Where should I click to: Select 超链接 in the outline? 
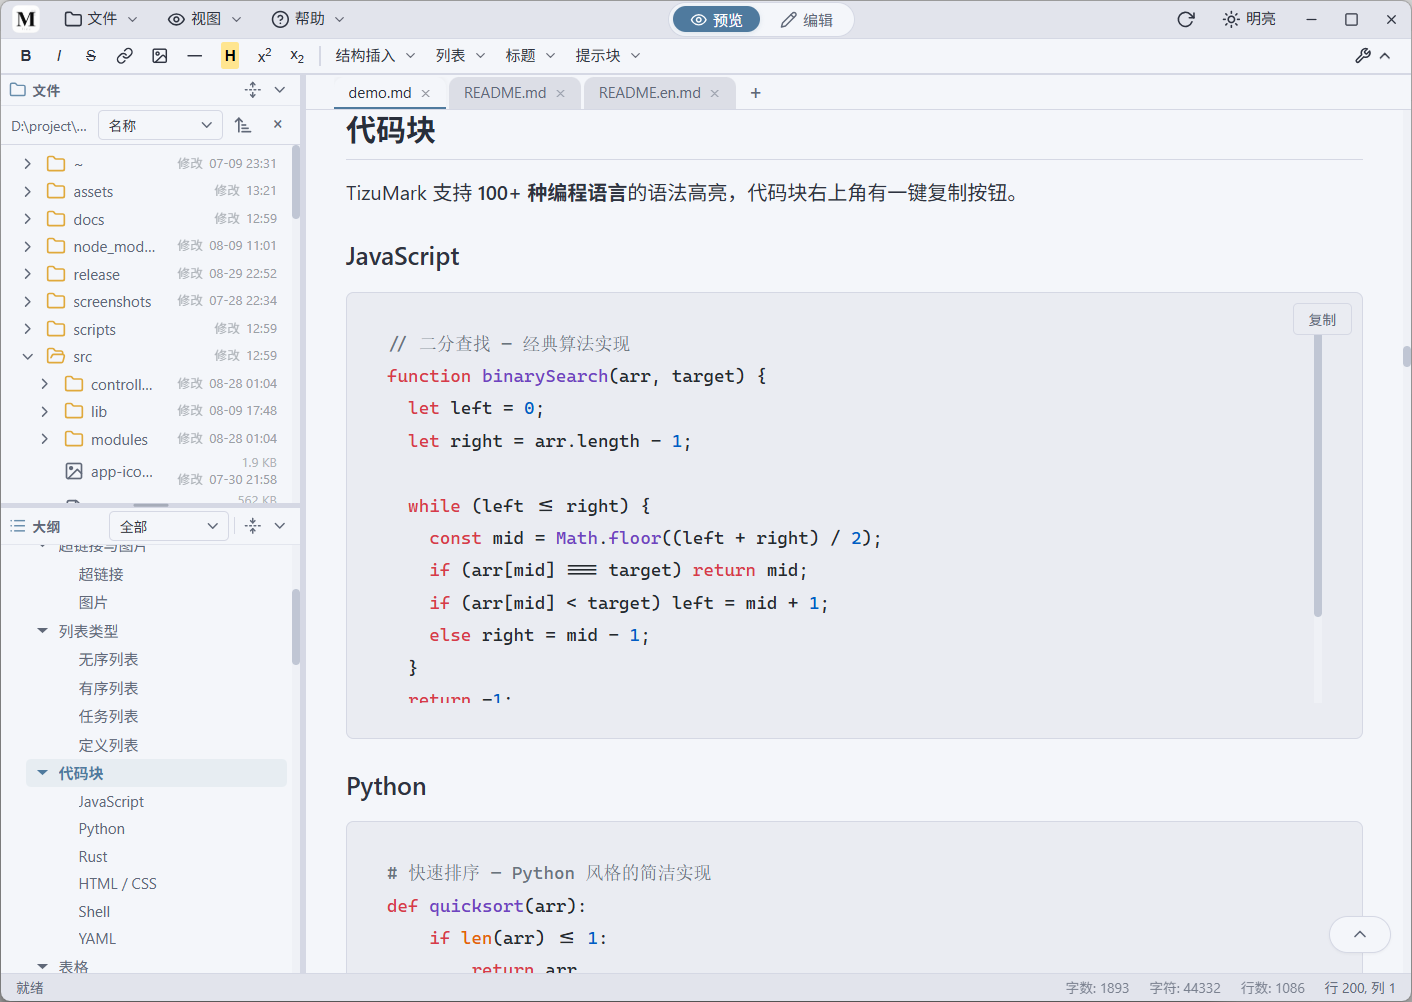pos(101,575)
